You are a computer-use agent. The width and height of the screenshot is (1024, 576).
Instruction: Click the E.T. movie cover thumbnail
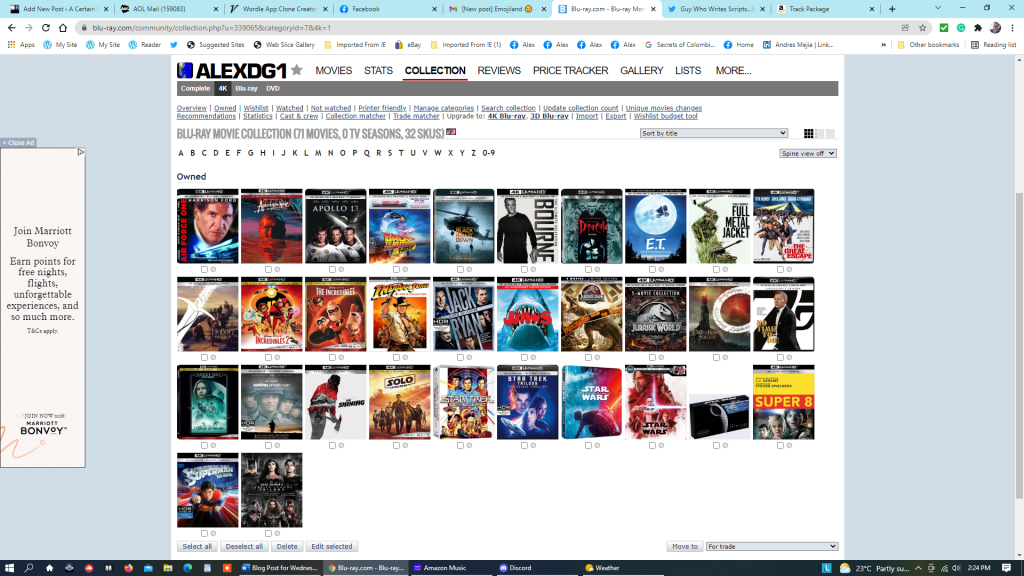click(655, 227)
